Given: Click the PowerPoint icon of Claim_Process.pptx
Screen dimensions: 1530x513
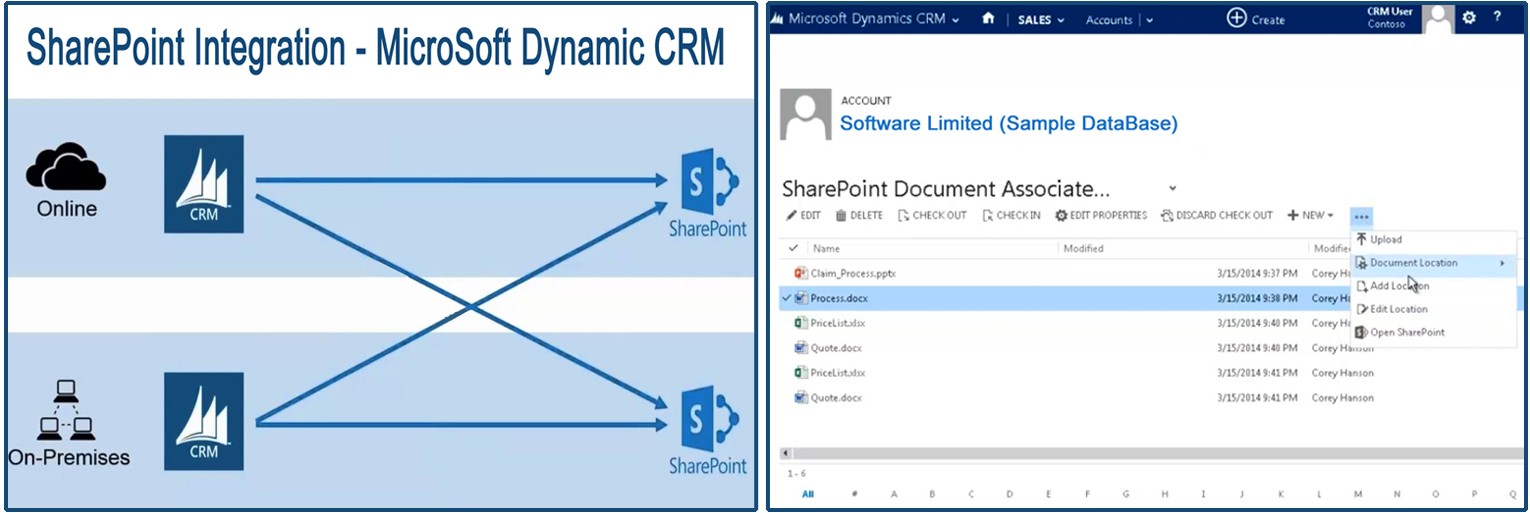Looking at the screenshot, I should (800, 273).
